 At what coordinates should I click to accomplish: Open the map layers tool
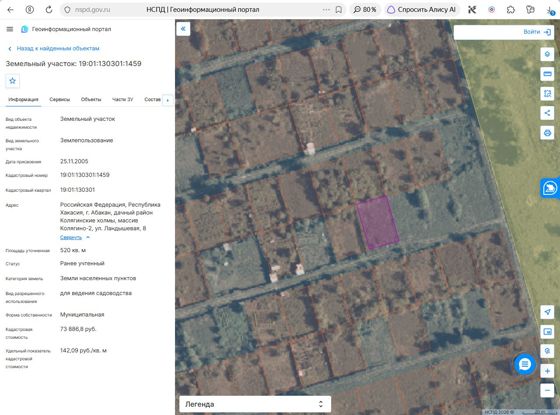point(547,54)
